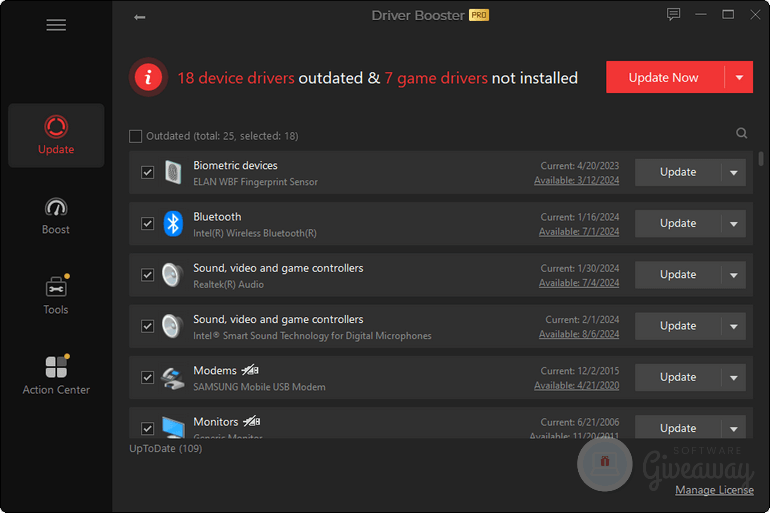
Task: Open dropdown beside Realtek Audio Update
Action: click(734, 275)
